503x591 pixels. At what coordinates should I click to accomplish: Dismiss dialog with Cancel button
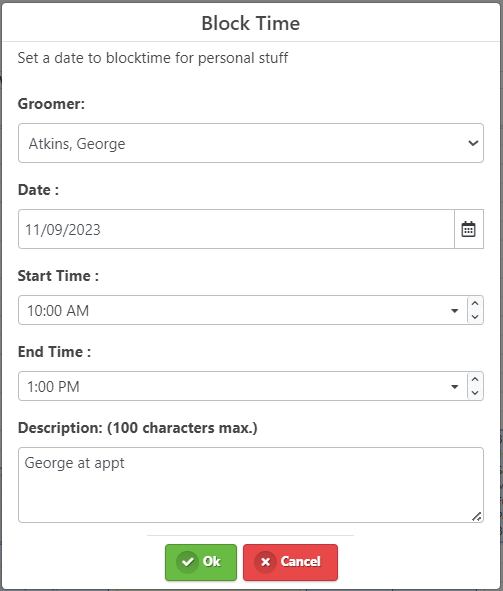[x=290, y=562]
